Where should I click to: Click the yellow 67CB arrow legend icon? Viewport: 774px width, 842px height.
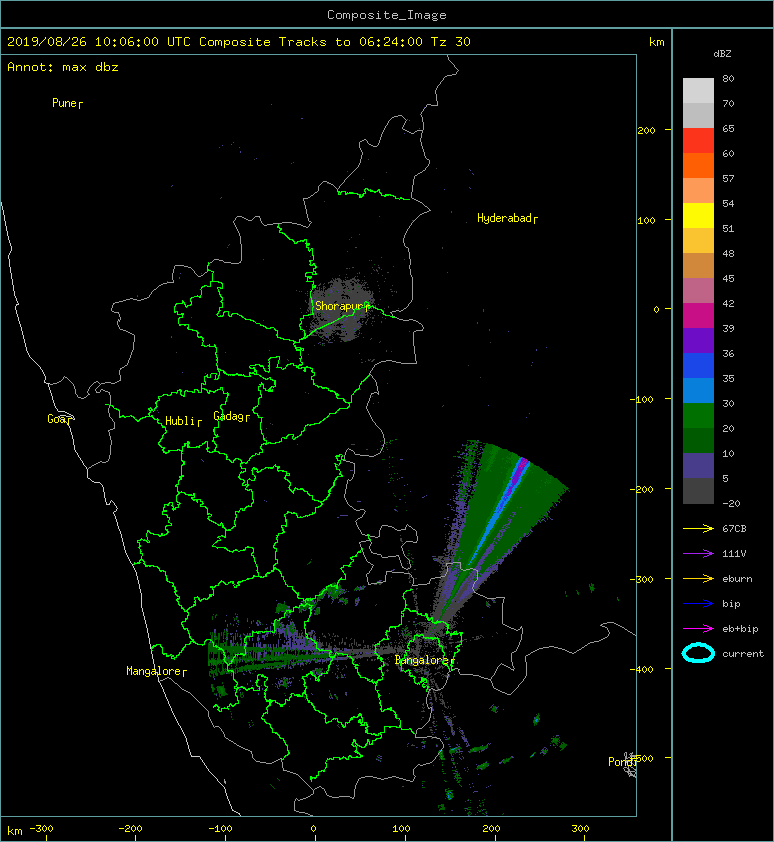(x=698, y=529)
